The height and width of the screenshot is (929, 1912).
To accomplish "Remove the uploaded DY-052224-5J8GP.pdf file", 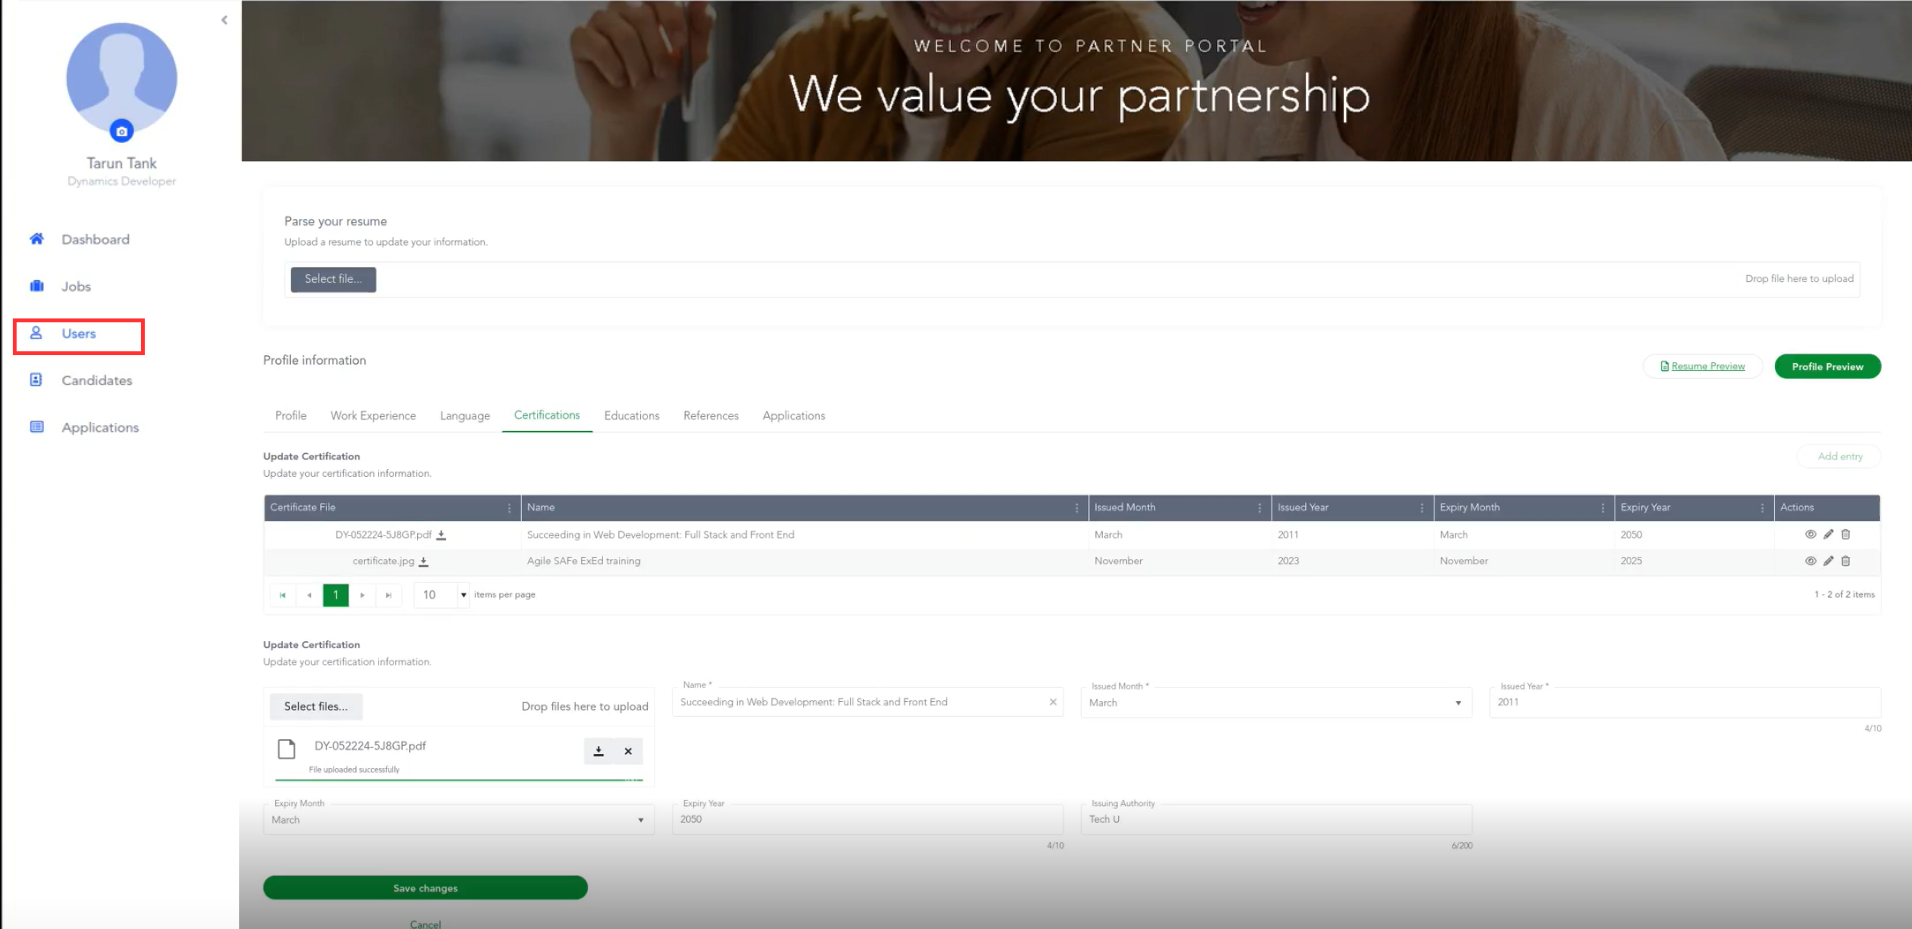I will click(628, 751).
